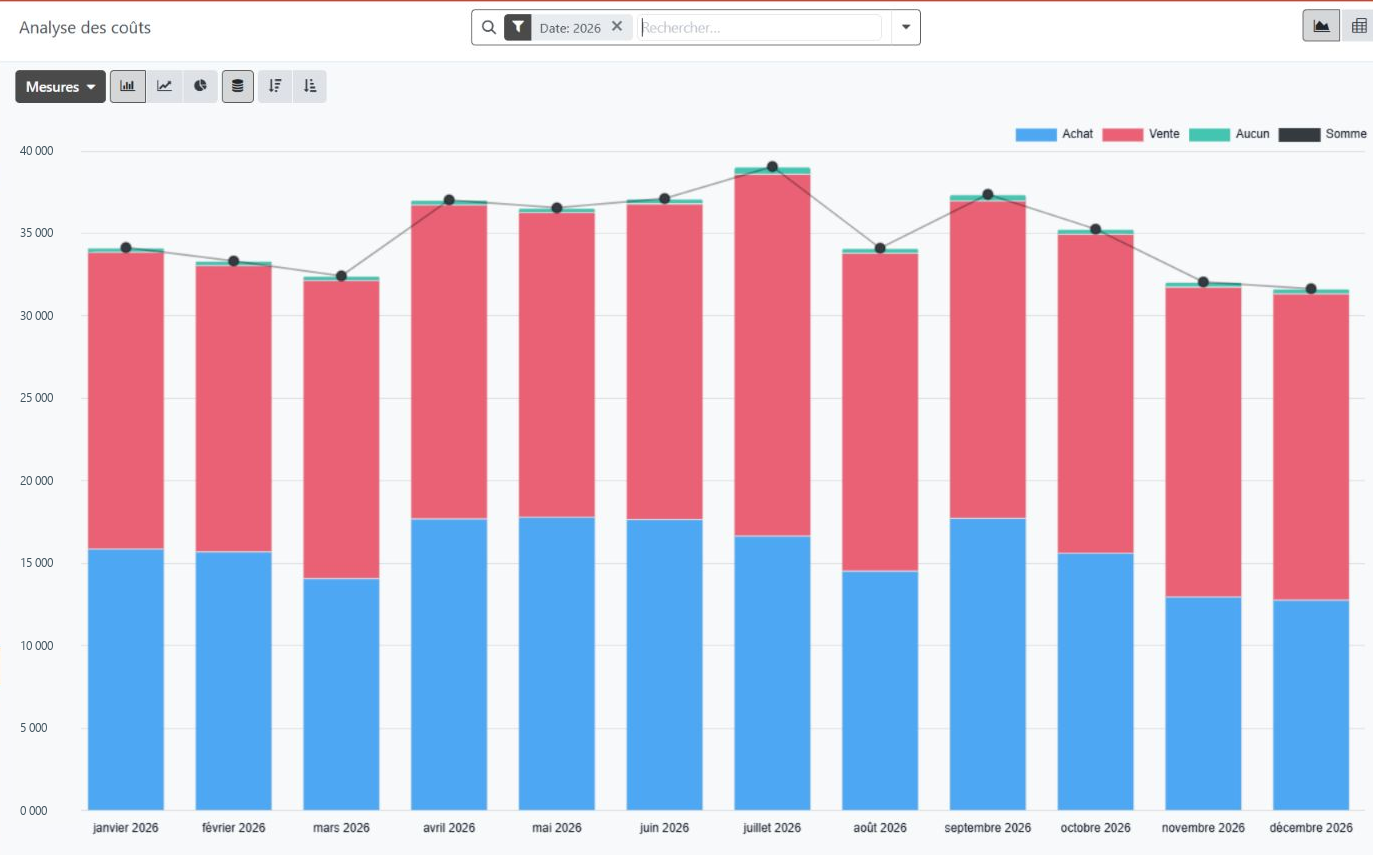Click the août 2026 axis label
Viewport: 1373px width, 855px height.
click(880, 828)
